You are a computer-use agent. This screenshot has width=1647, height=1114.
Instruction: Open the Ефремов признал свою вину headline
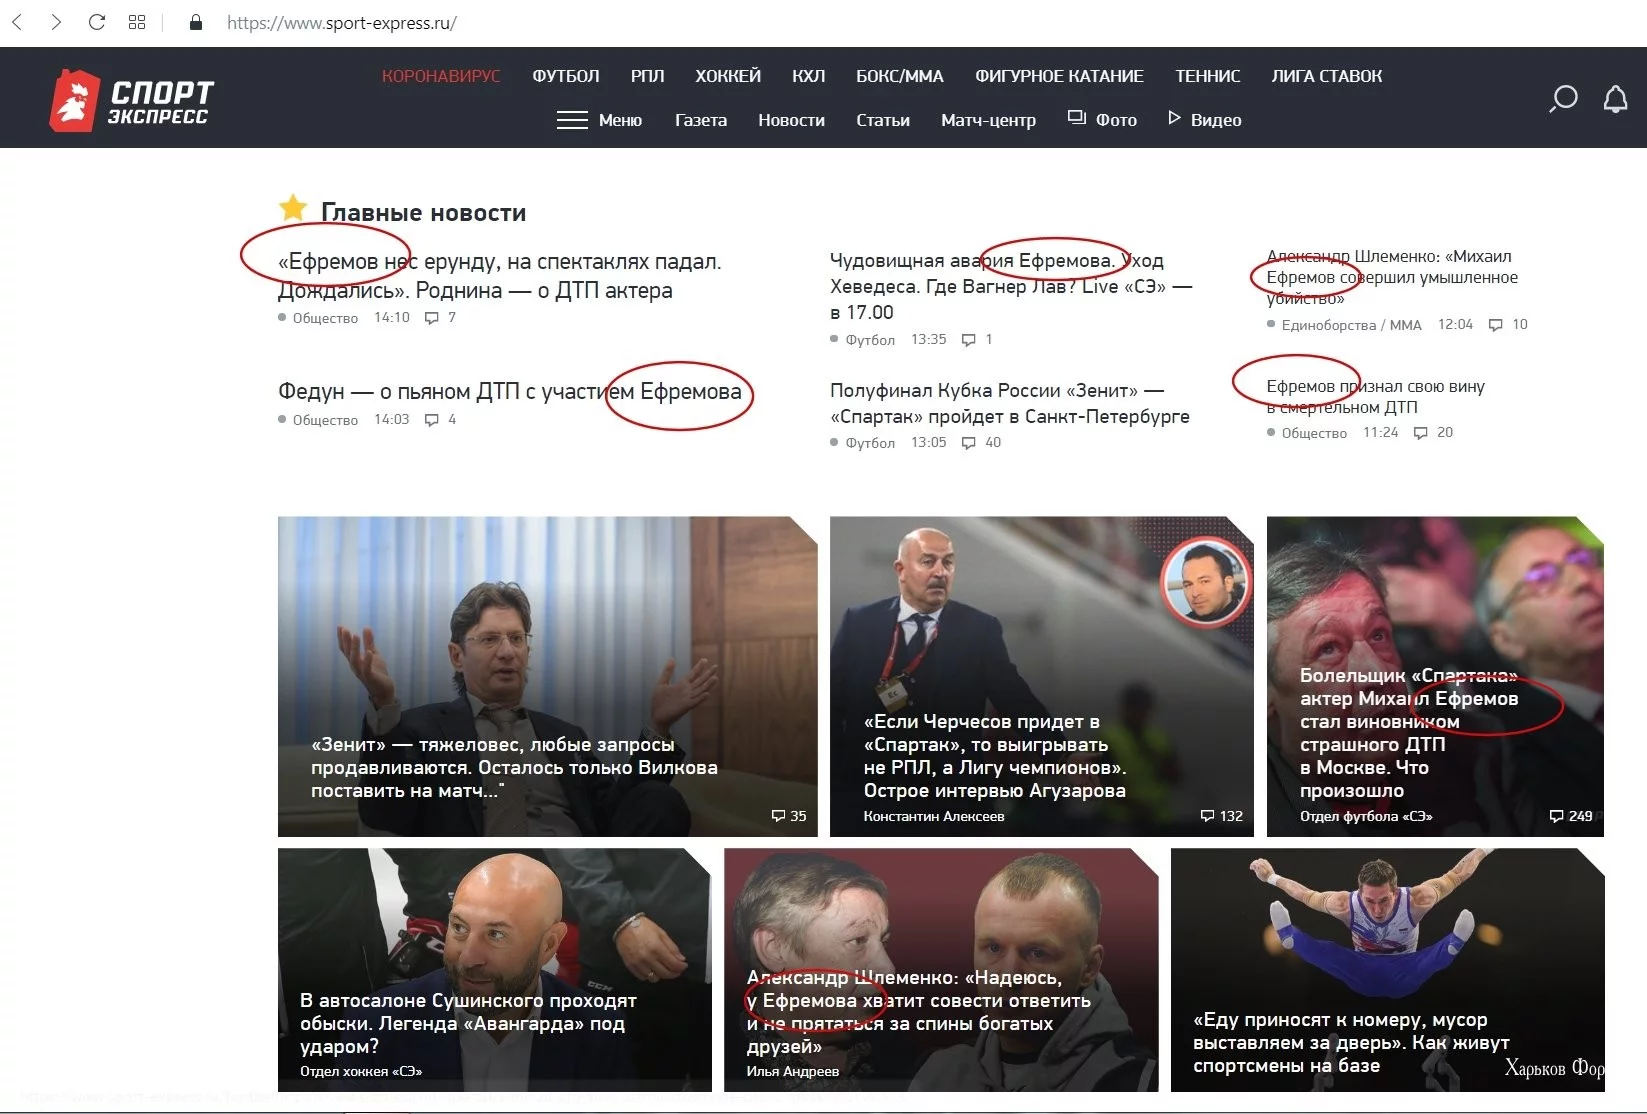[x=1375, y=396]
